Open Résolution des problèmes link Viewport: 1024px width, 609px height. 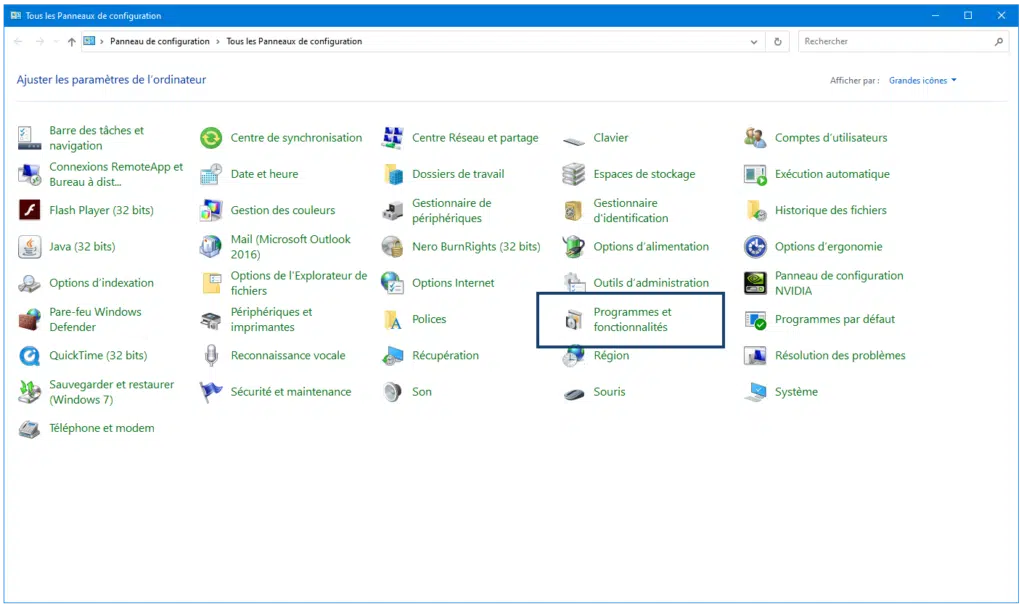[x=840, y=356]
